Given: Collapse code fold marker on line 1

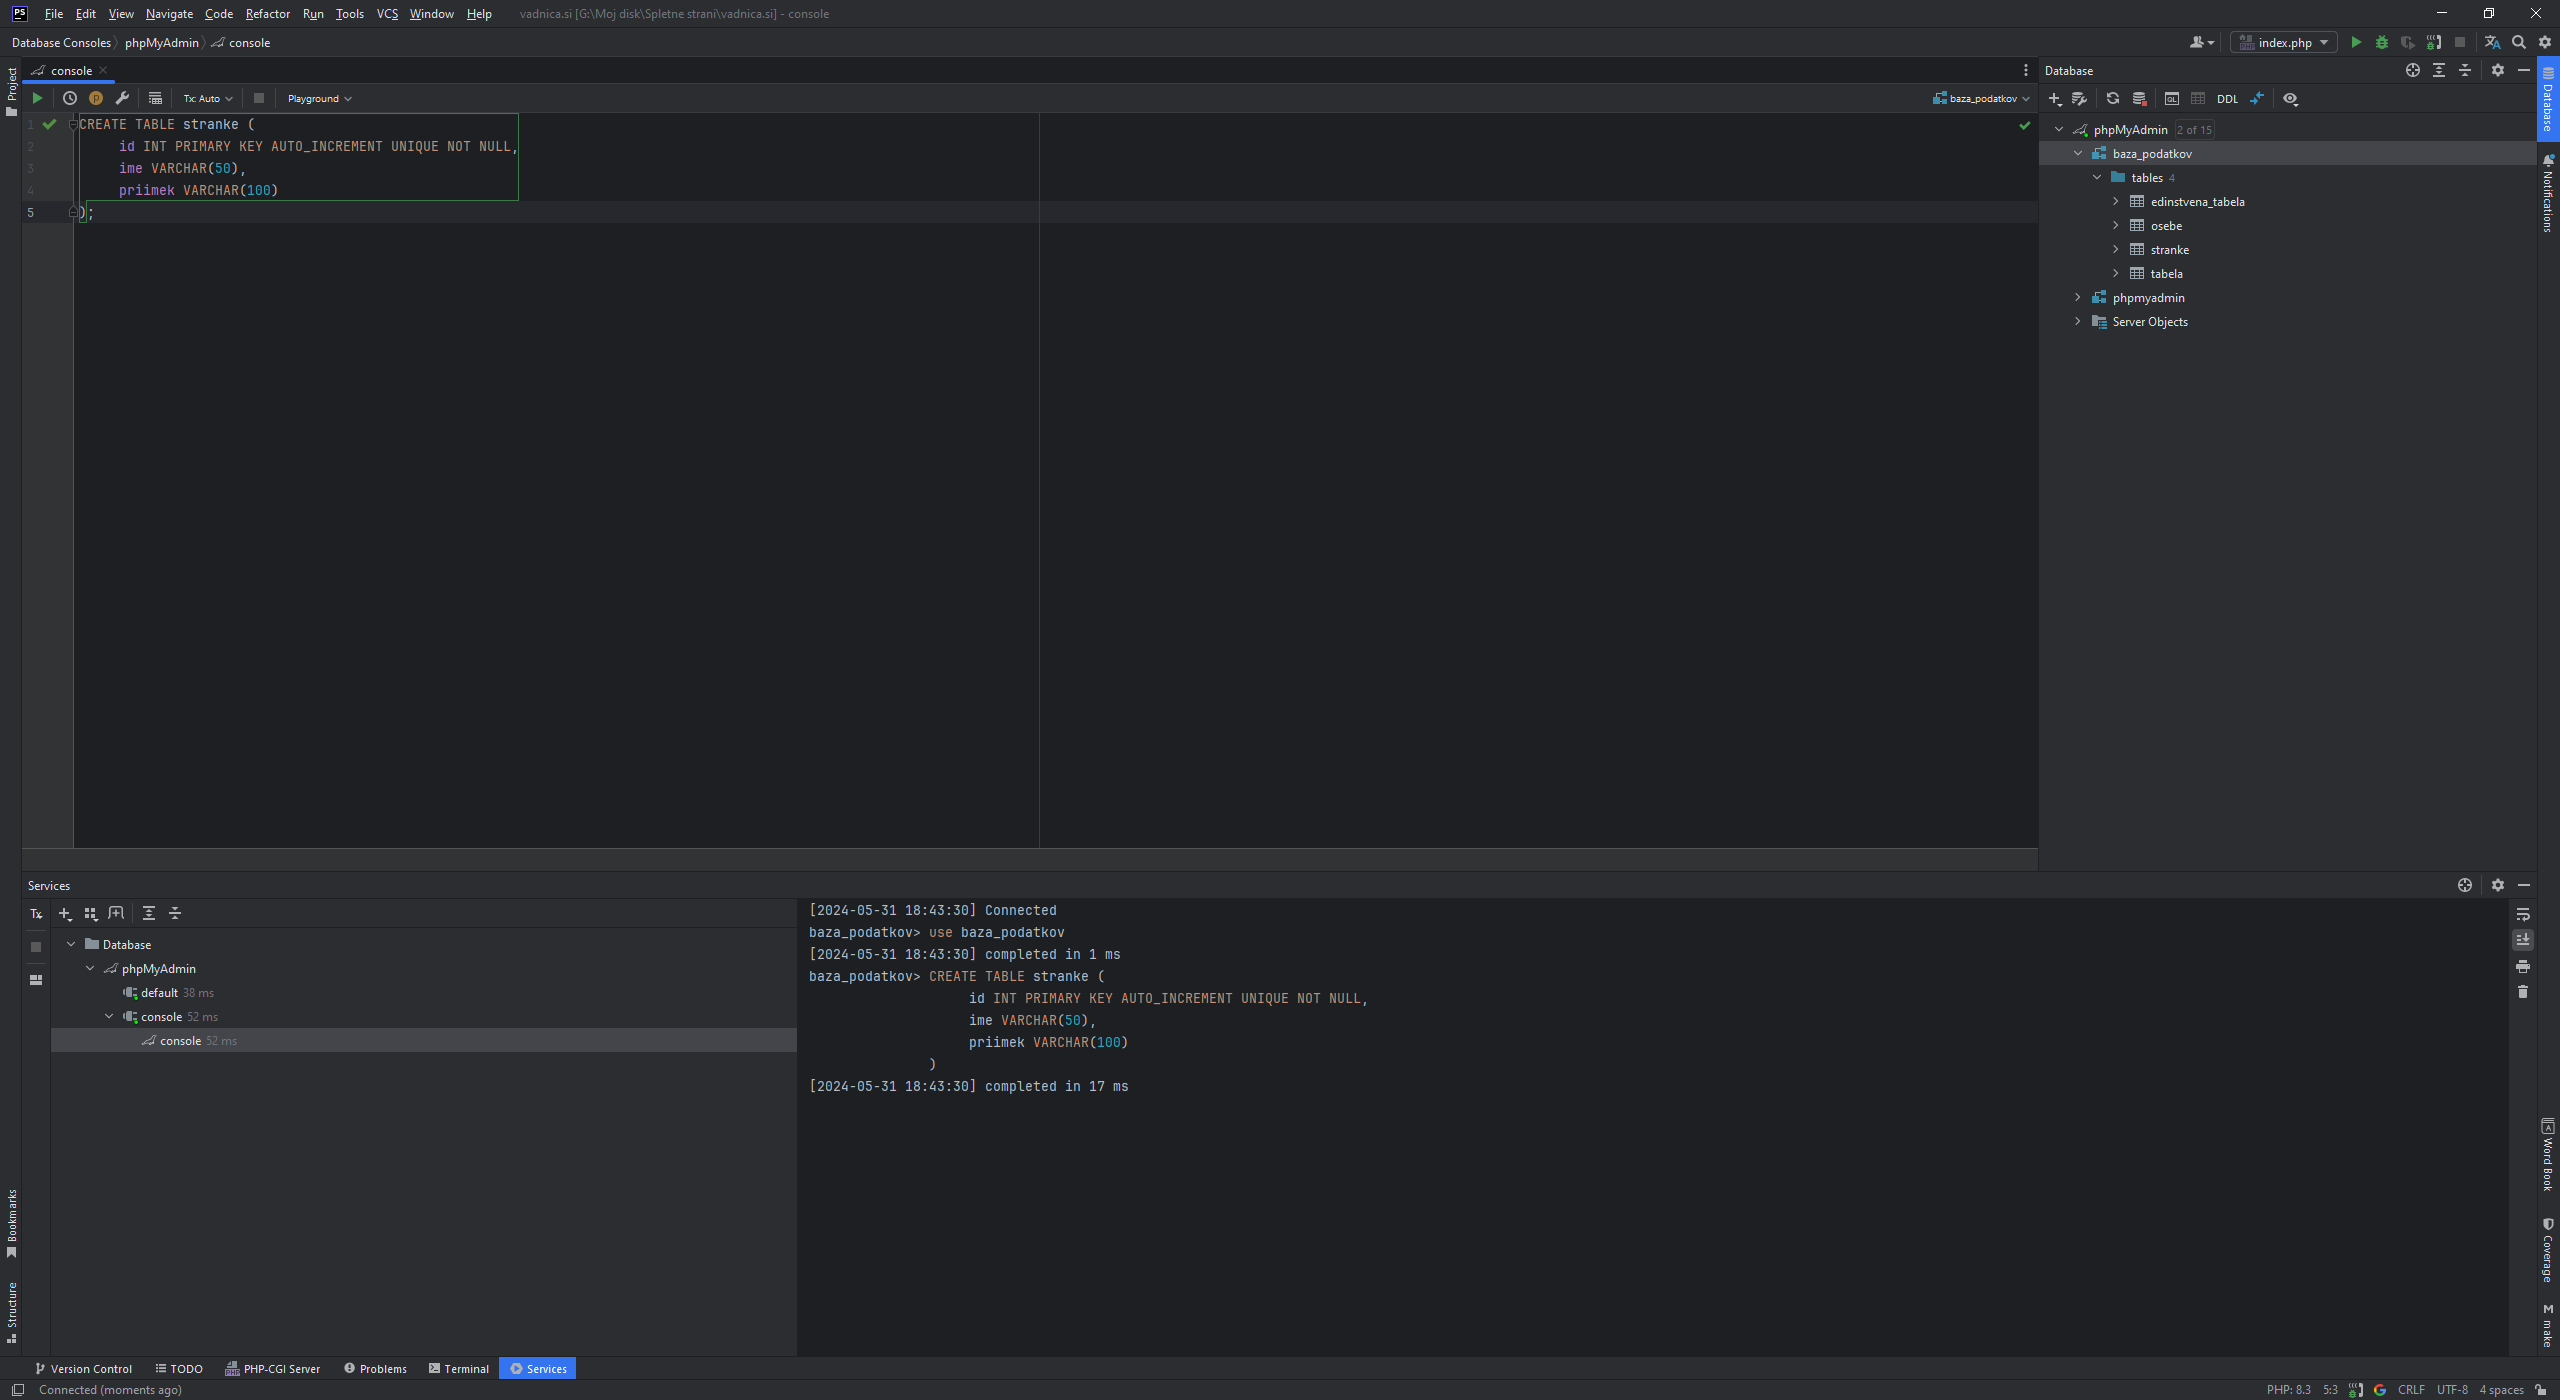Looking at the screenshot, I should click(x=73, y=125).
